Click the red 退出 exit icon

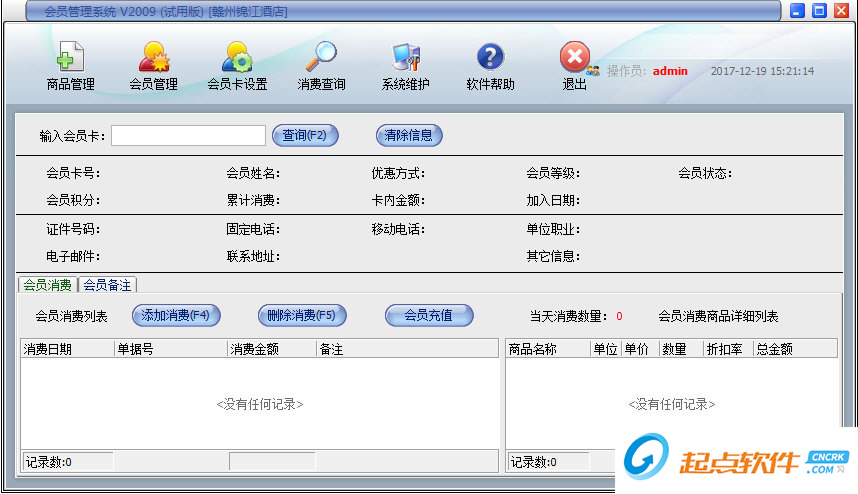(x=575, y=56)
